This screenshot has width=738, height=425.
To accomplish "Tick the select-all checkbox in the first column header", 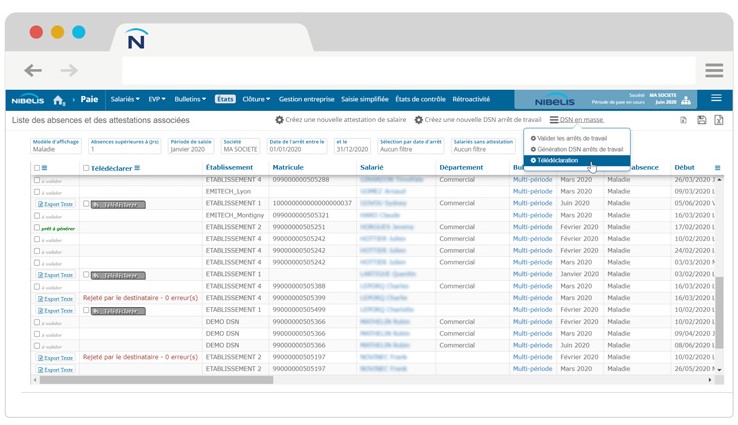I will click(38, 168).
